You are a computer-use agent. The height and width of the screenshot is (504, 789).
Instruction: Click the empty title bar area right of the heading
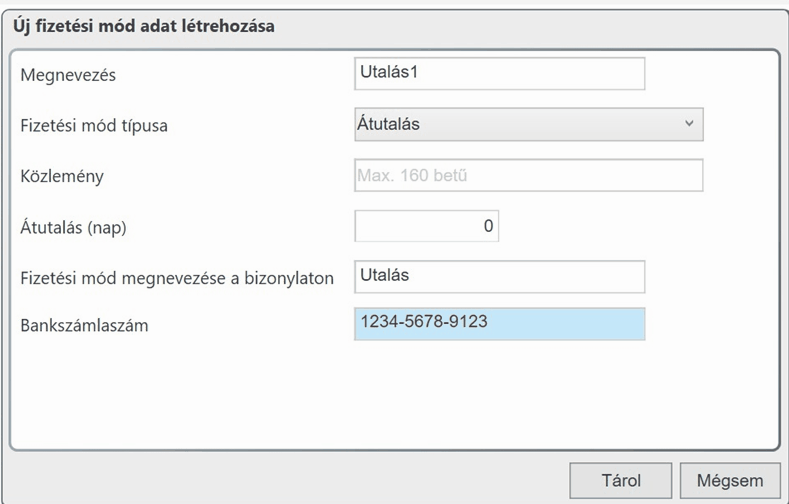click(x=530, y=26)
